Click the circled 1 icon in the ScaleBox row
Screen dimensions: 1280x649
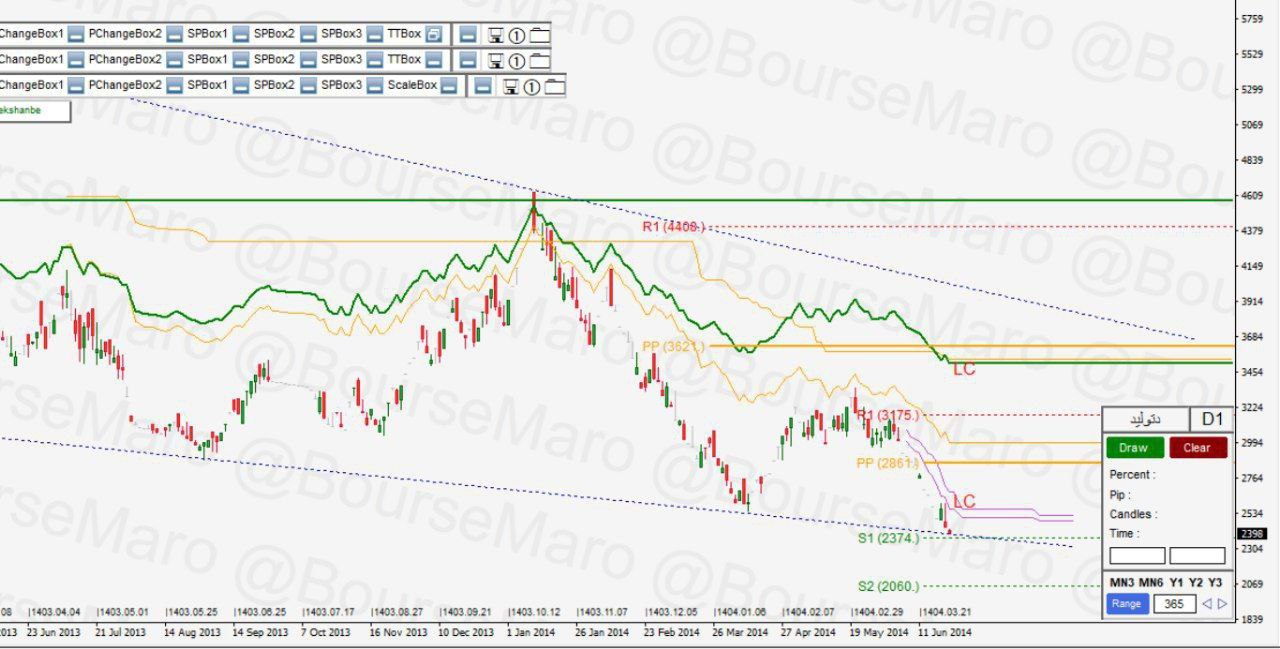tap(532, 87)
